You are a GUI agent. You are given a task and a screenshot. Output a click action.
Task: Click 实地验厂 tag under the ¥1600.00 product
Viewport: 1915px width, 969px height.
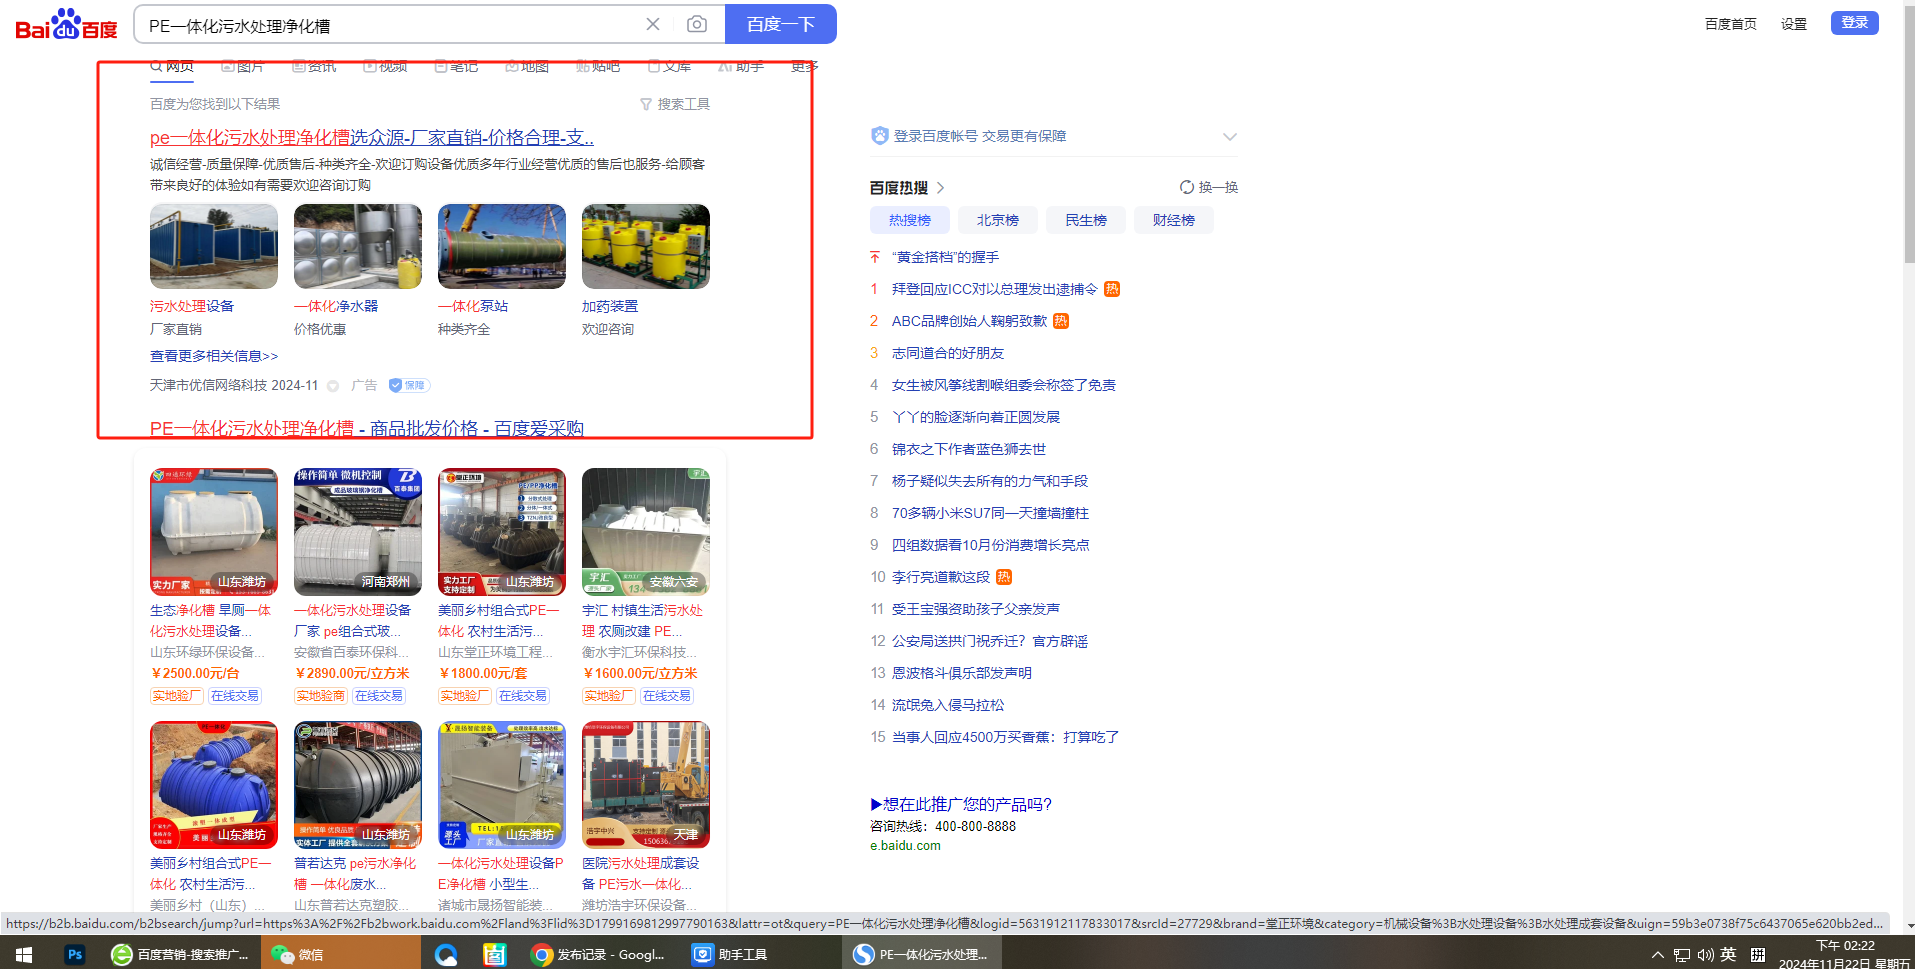click(609, 696)
